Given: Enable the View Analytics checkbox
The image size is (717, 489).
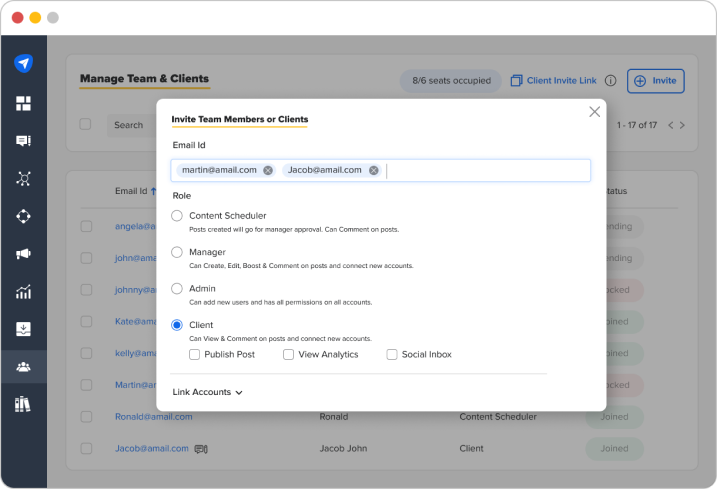Looking at the screenshot, I should (289, 355).
